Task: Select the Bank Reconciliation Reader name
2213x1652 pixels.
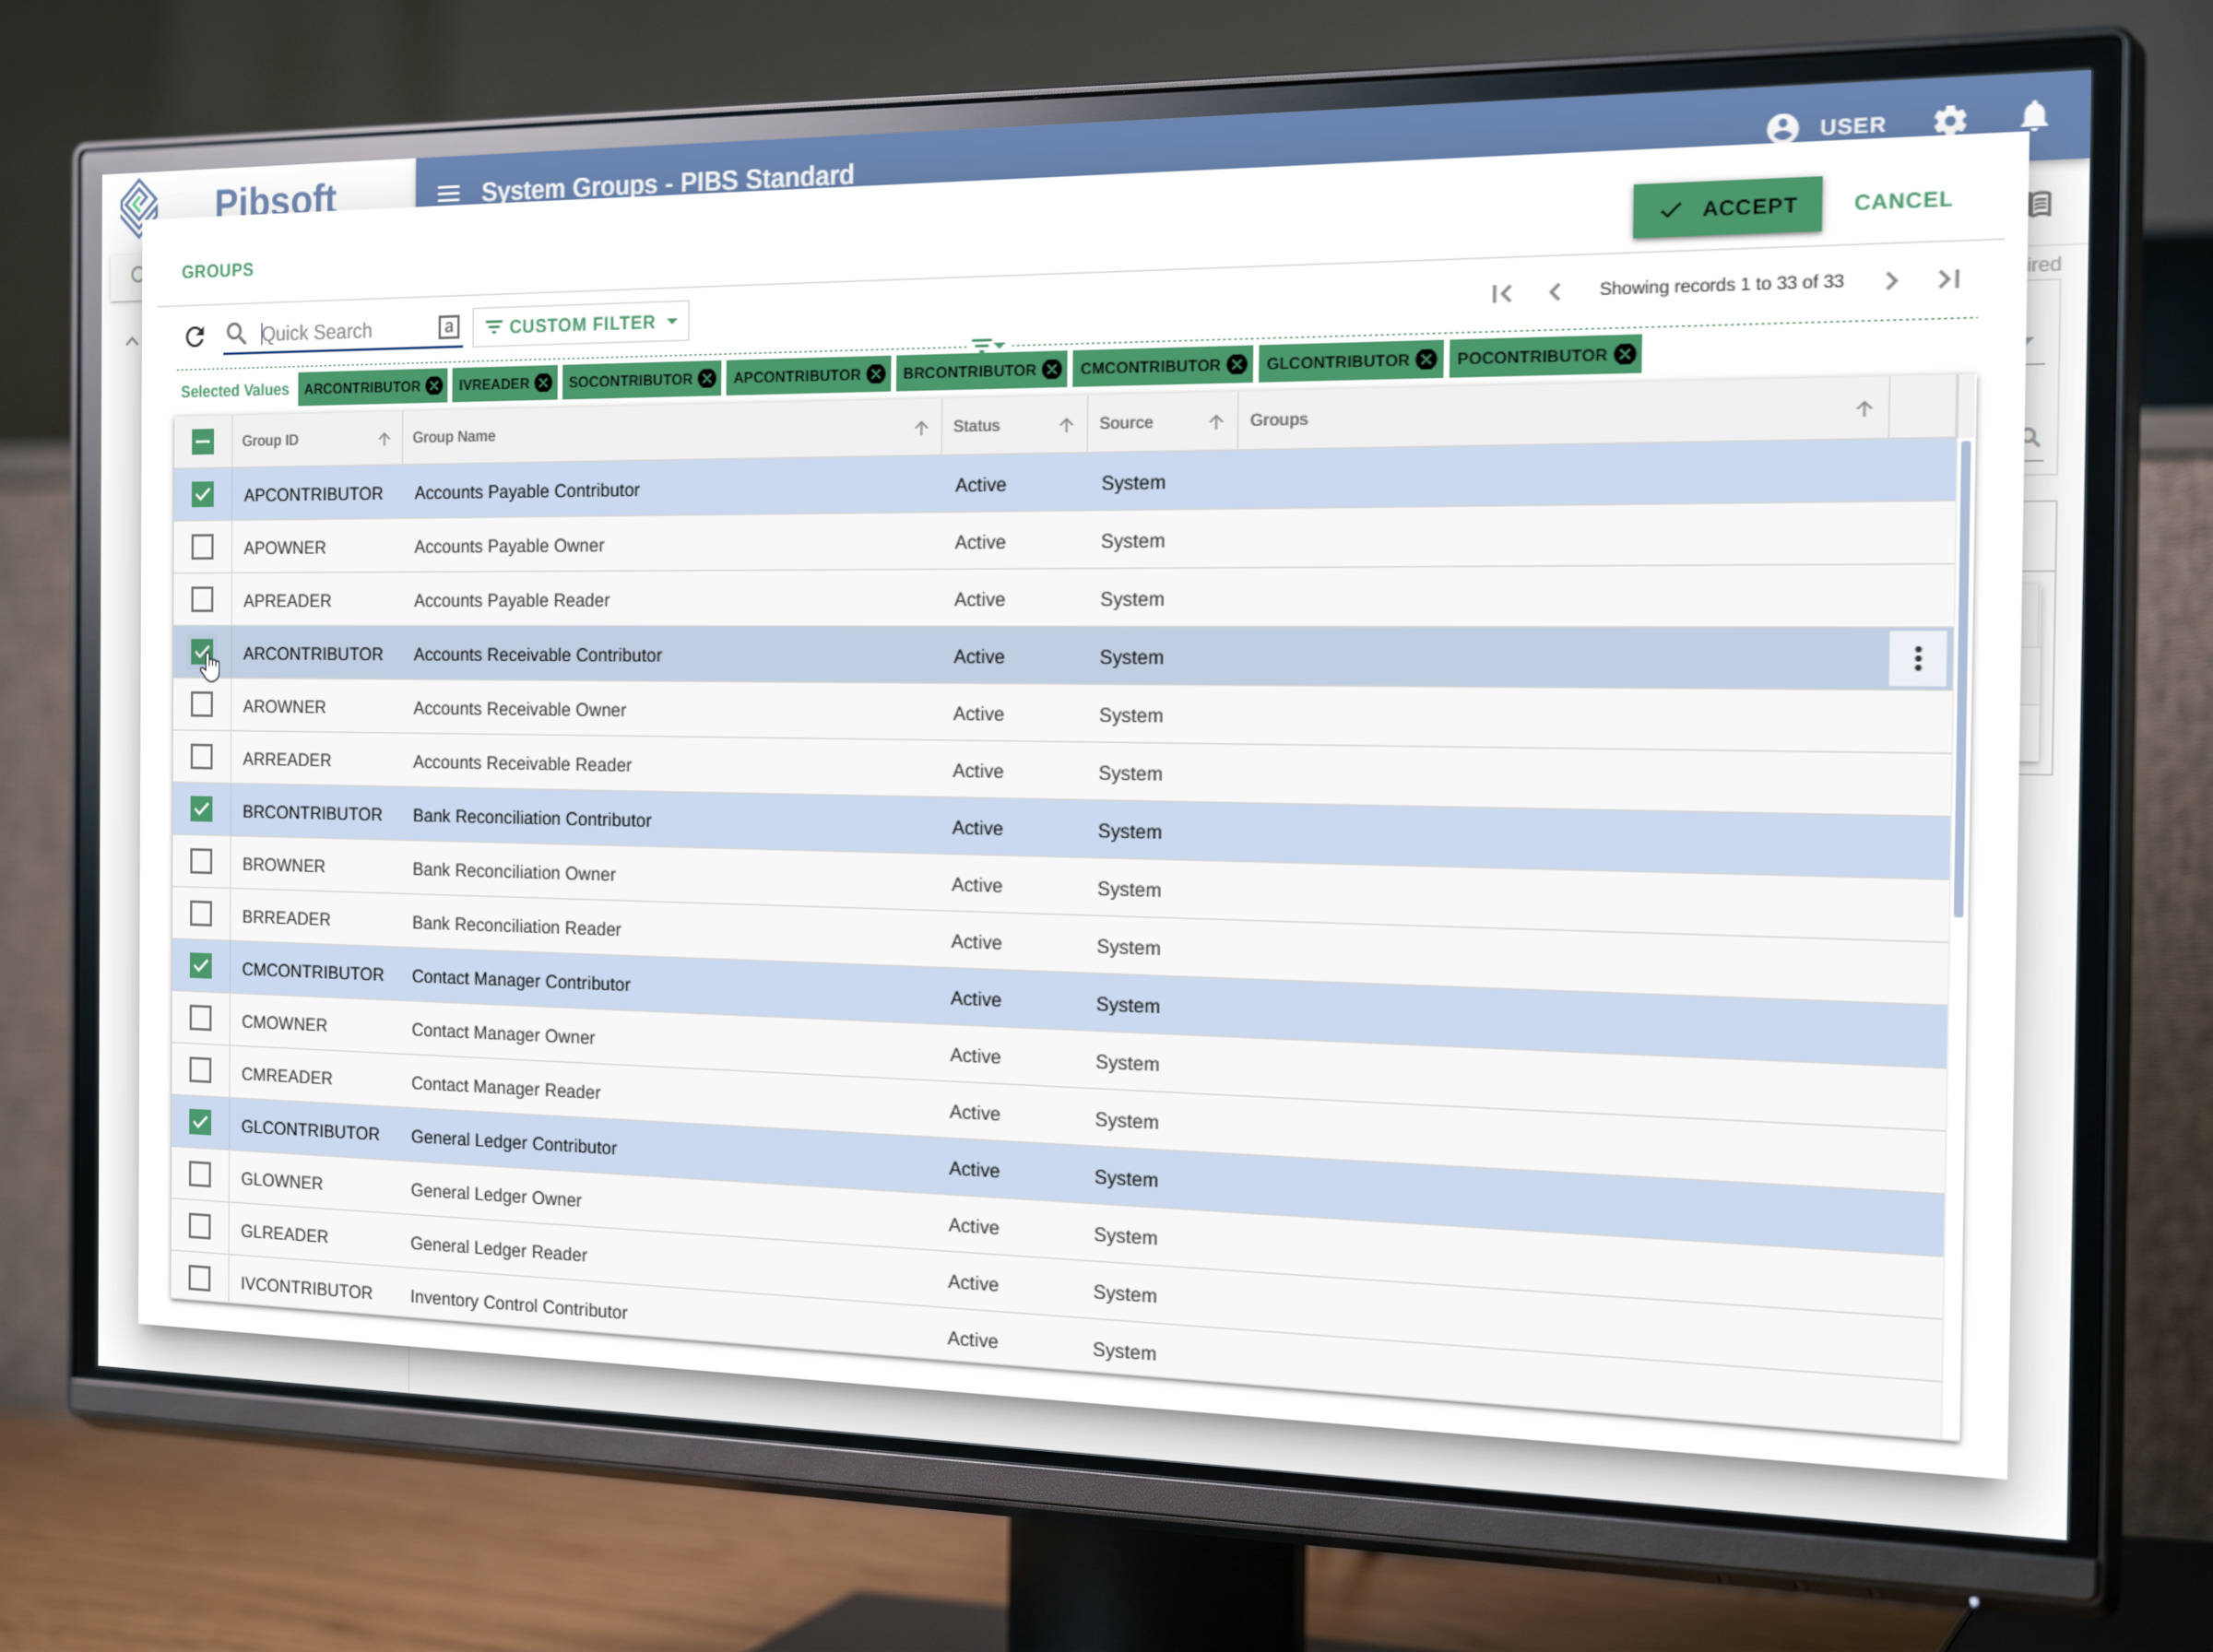Action: click(x=516, y=925)
